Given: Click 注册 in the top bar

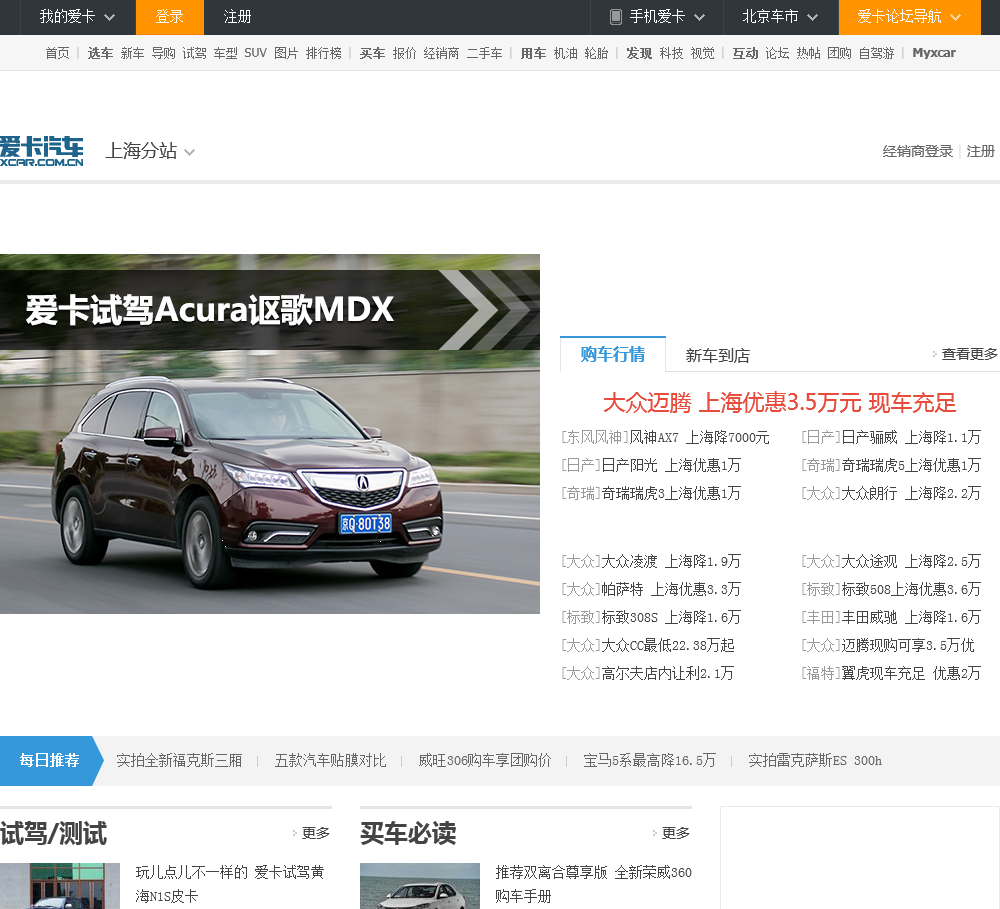Looking at the screenshot, I should tap(237, 17).
